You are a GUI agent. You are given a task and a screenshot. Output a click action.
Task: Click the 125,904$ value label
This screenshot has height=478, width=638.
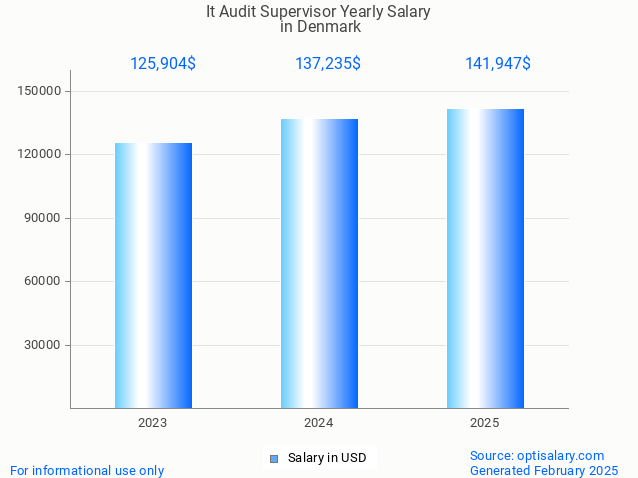click(163, 64)
